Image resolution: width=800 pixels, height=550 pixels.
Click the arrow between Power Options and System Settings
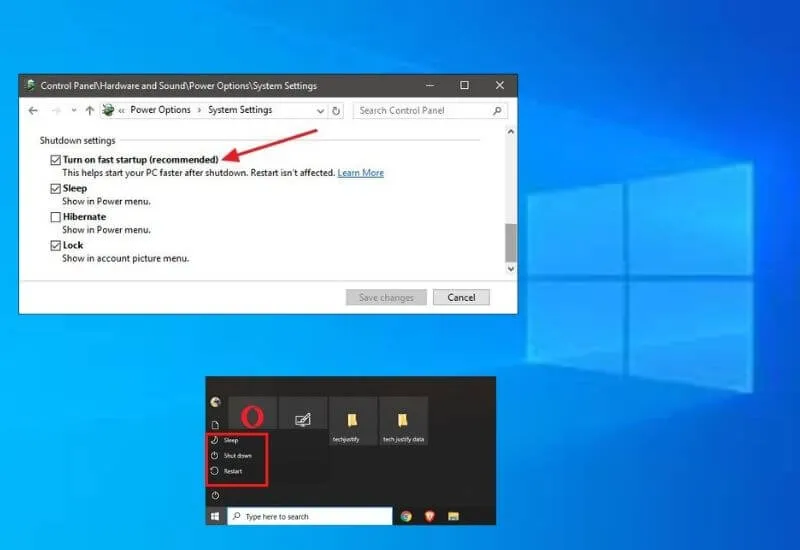[199, 111]
